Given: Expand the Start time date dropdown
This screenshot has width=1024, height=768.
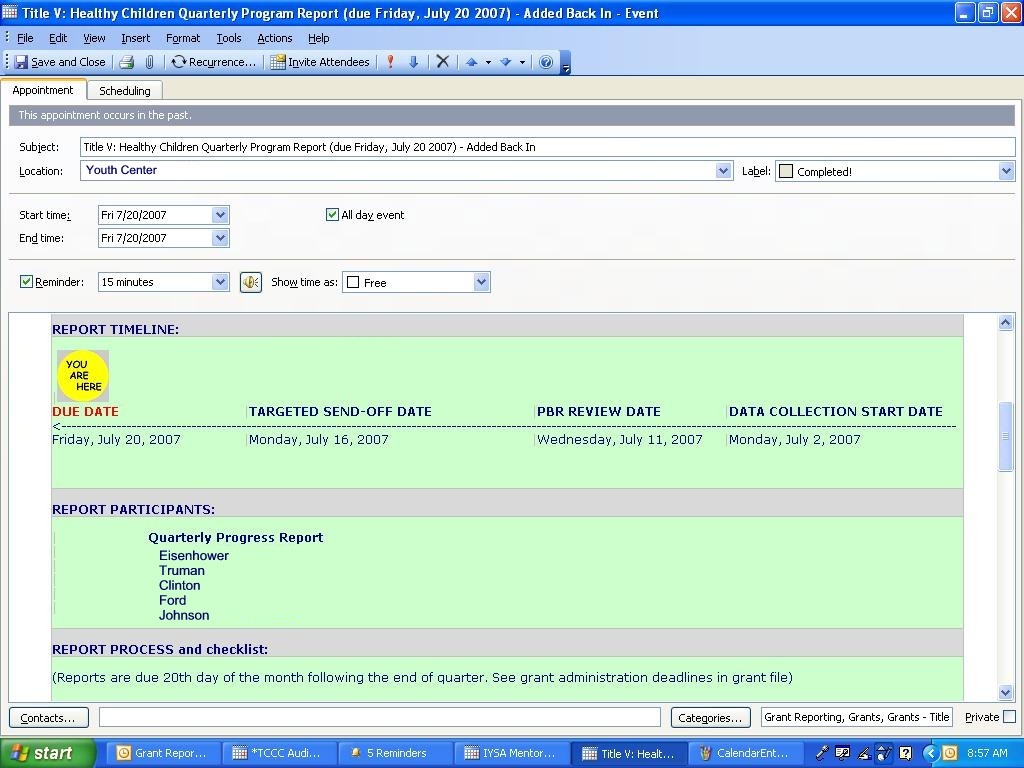Looking at the screenshot, I should coord(220,214).
